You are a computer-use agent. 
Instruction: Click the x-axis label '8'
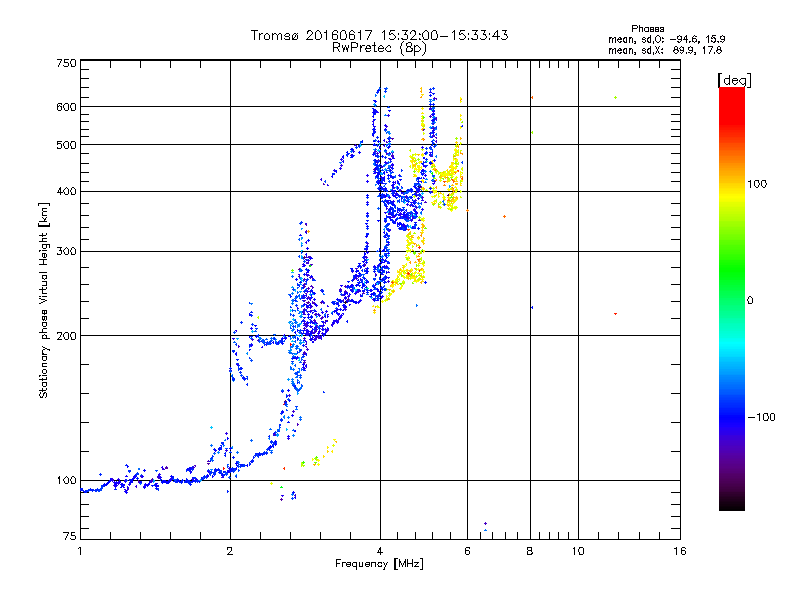[x=530, y=551]
